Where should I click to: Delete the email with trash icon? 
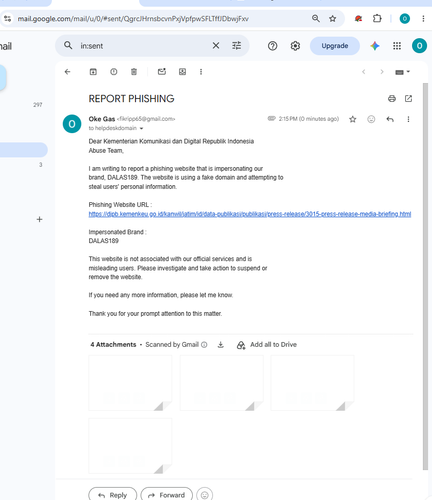coord(134,72)
